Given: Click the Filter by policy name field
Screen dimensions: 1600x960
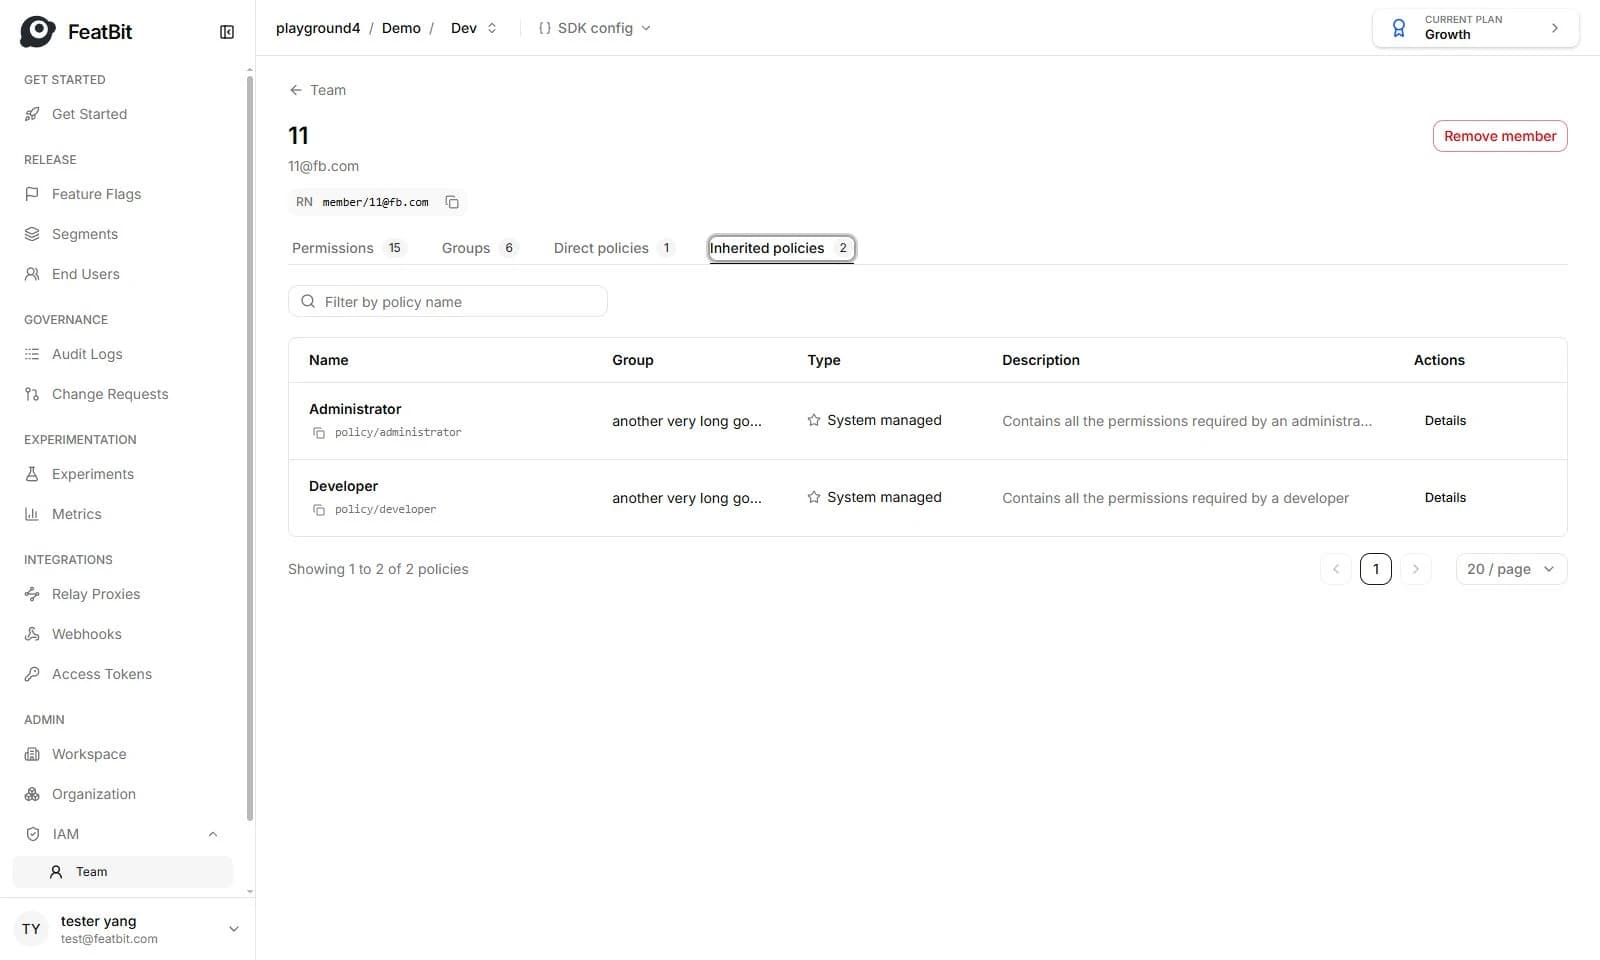Looking at the screenshot, I should click(448, 301).
